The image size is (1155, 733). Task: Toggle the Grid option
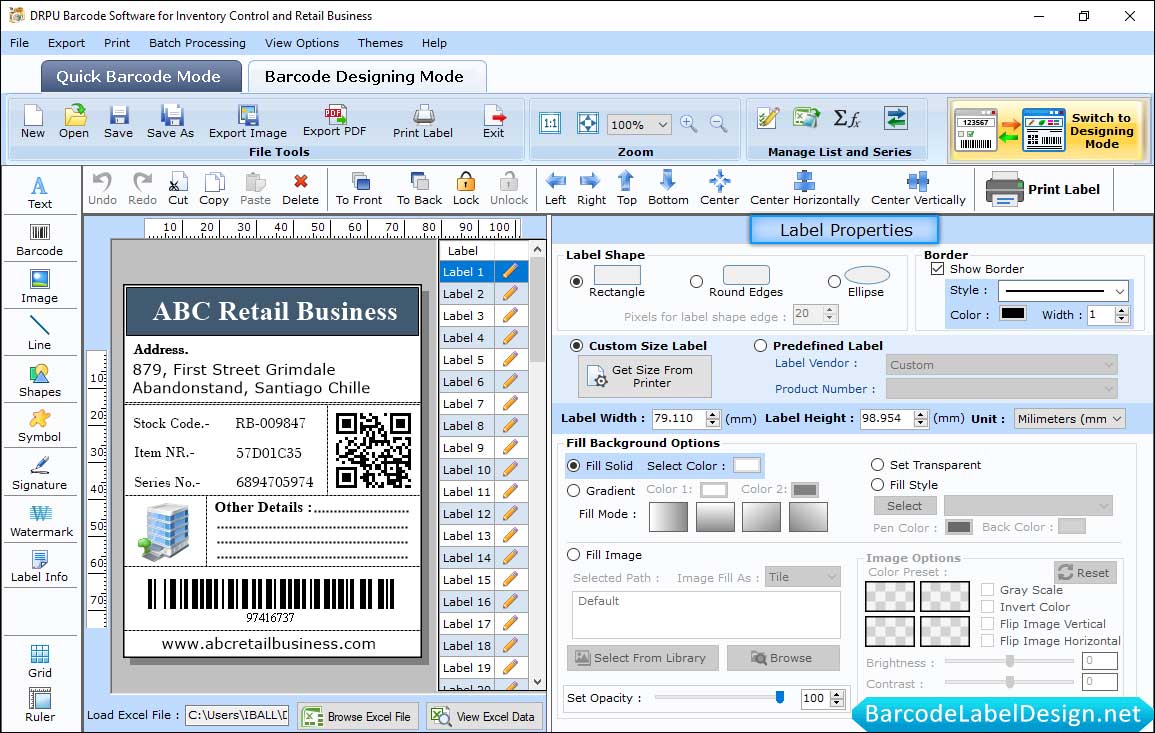[40, 661]
